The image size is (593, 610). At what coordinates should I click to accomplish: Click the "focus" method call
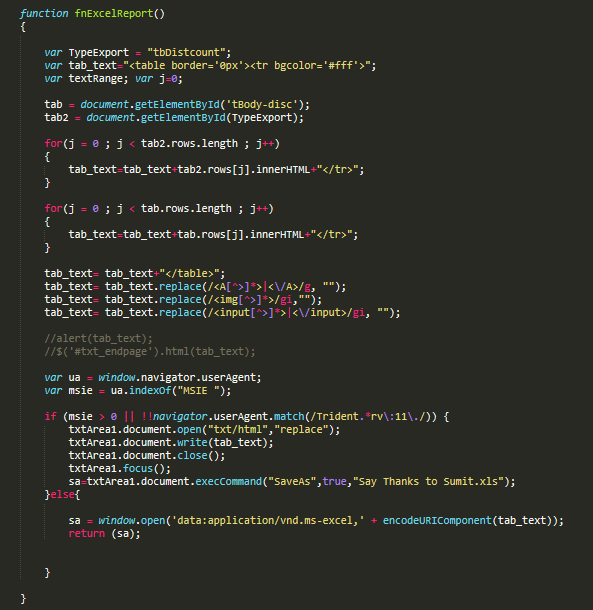(138, 468)
